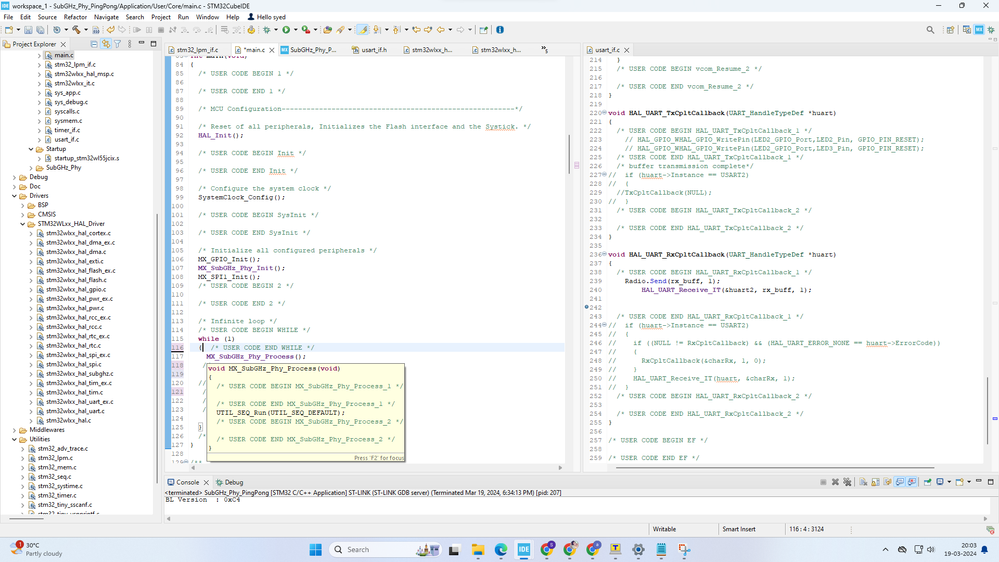
Task: Open the toolbar search magnifier icon
Action: tap(930, 30)
